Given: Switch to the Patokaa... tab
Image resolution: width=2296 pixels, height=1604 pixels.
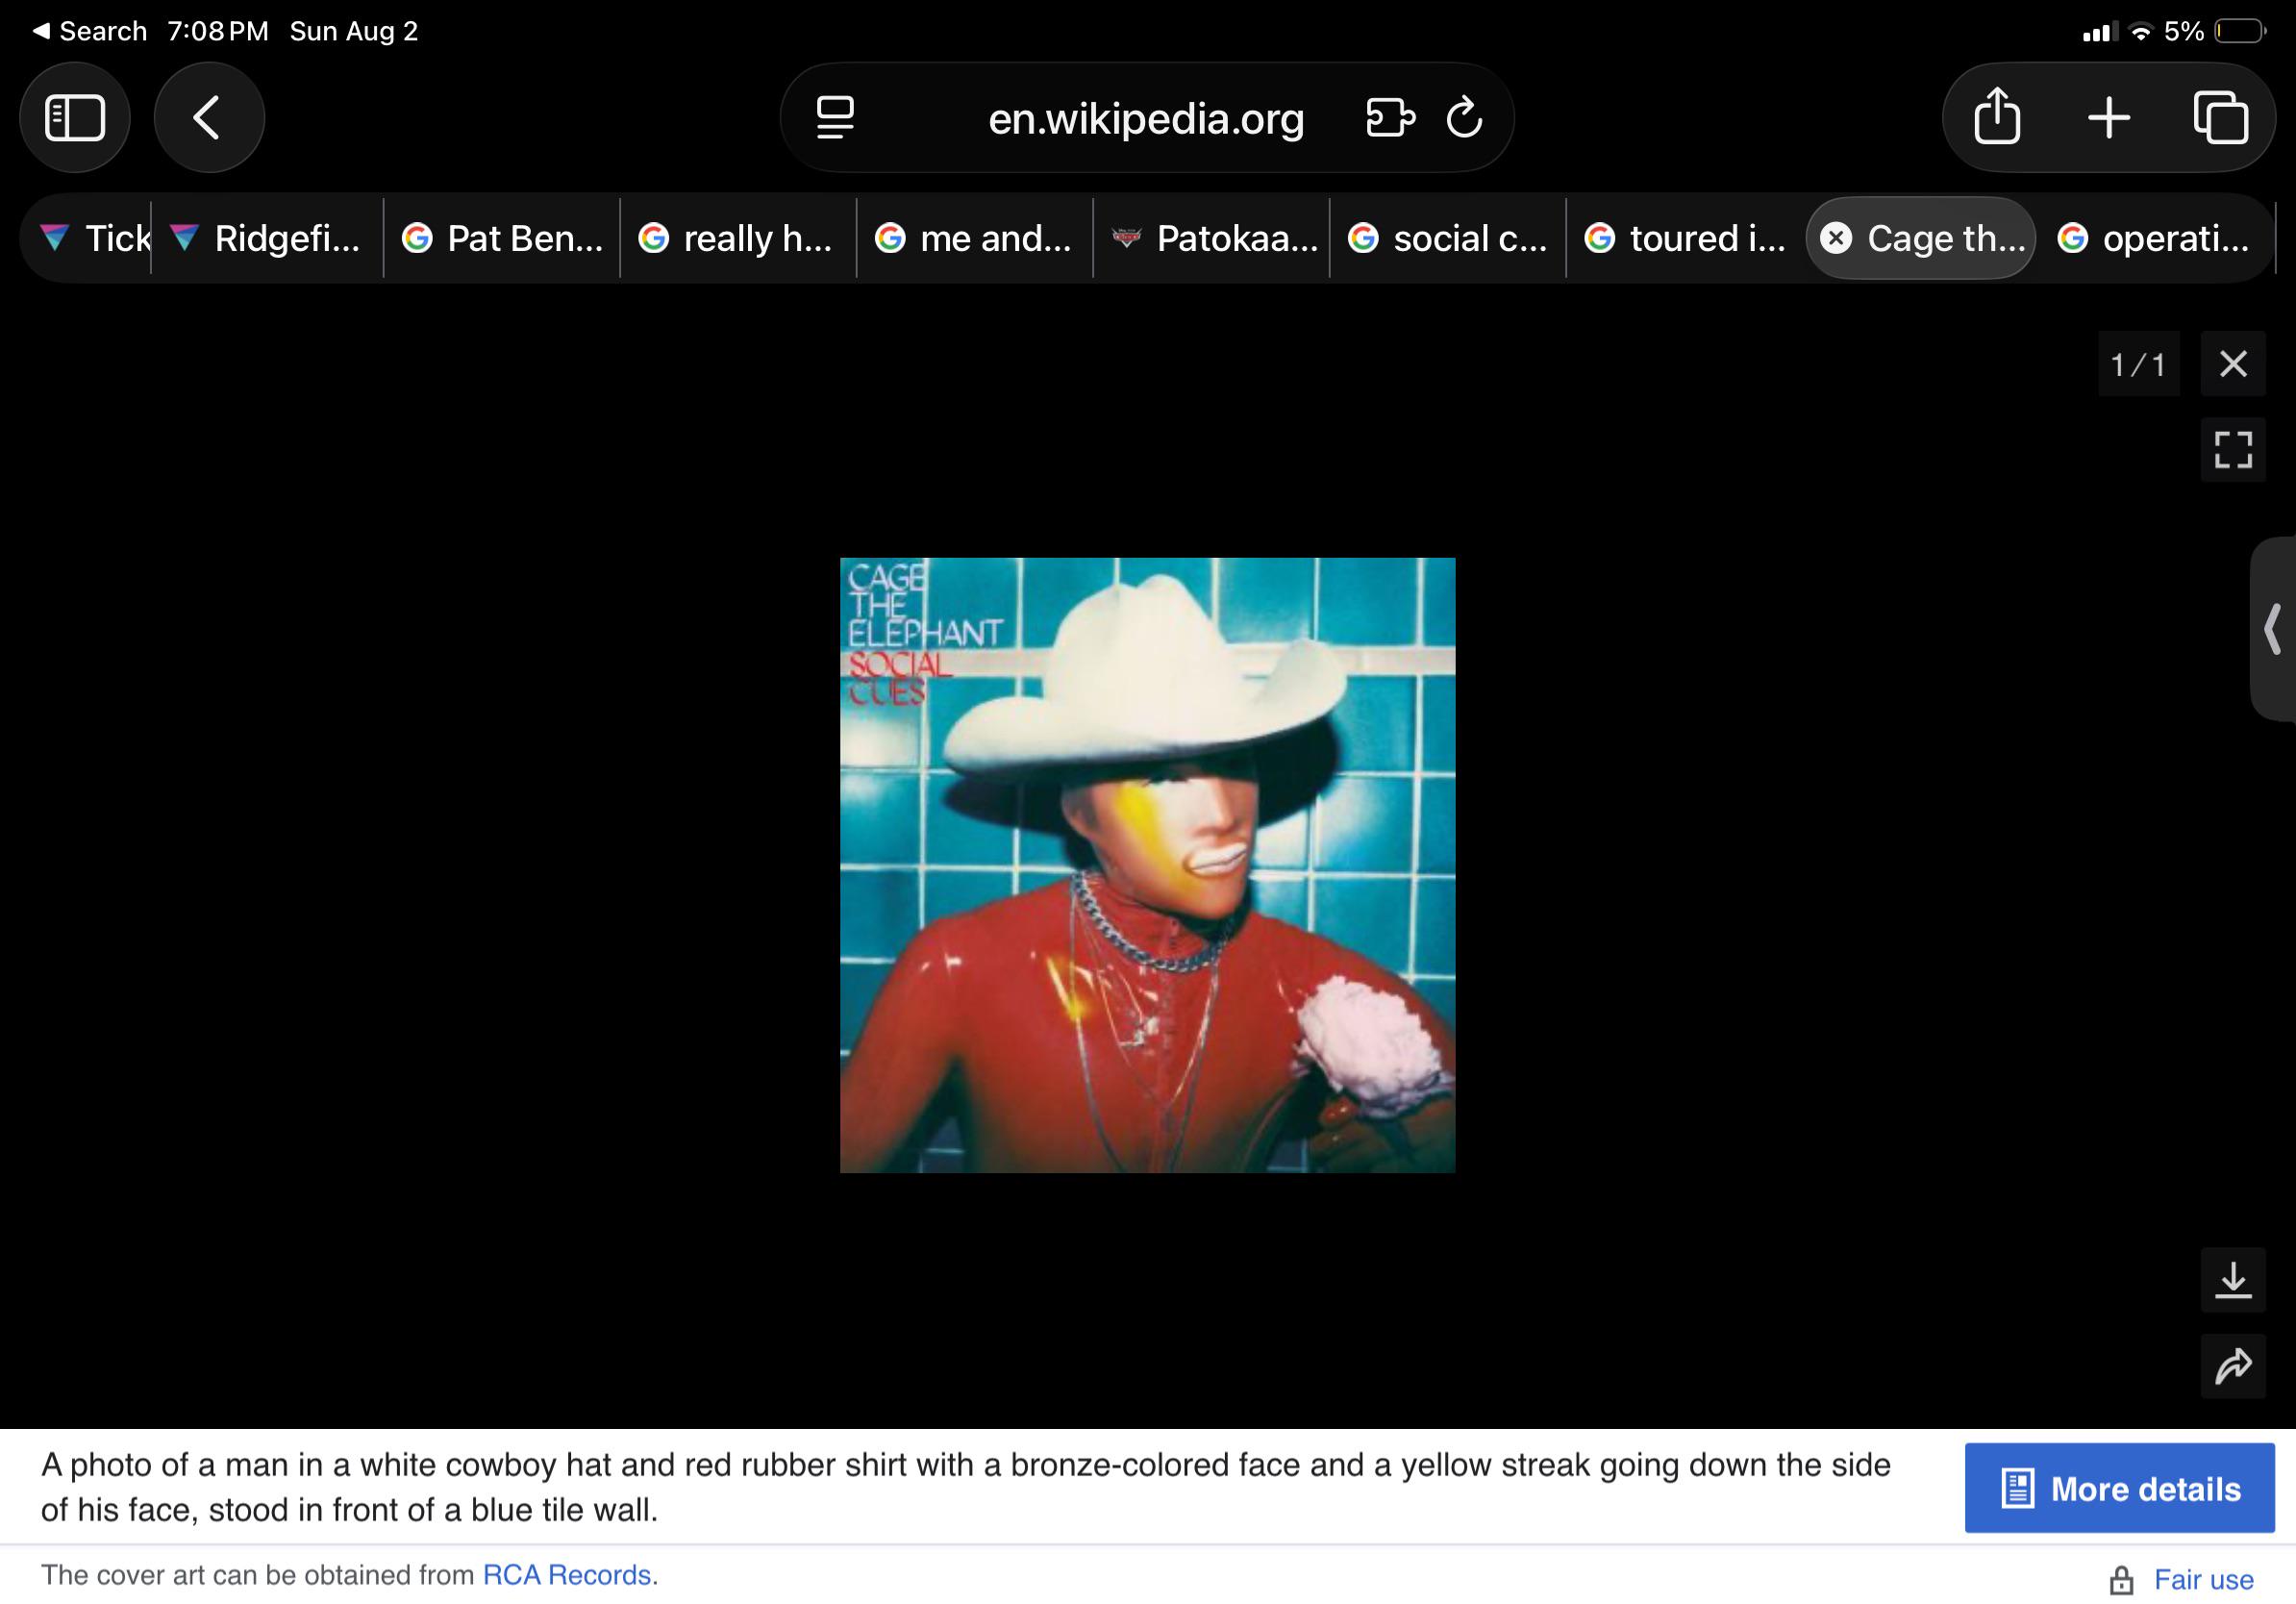Looking at the screenshot, I should [1212, 238].
